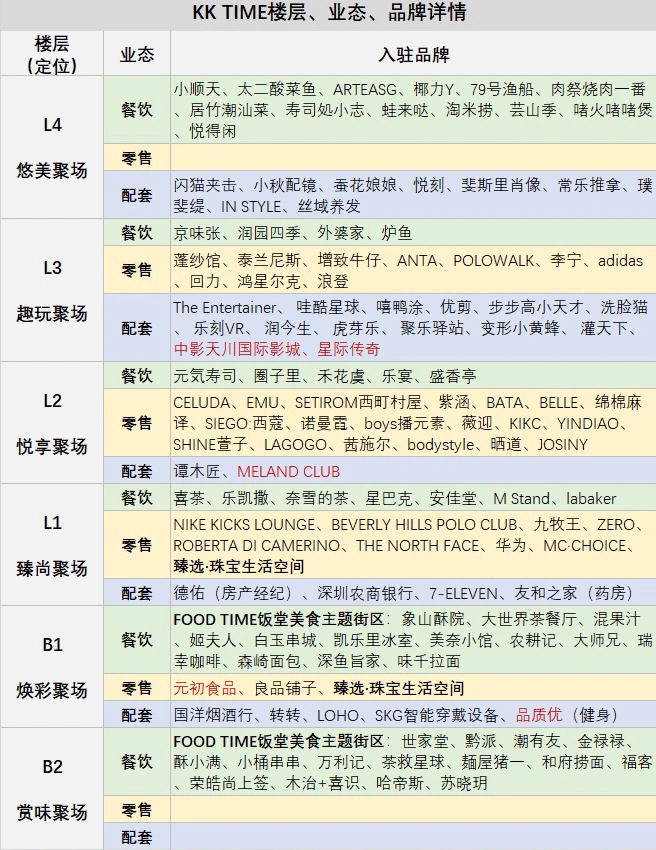This screenshot has width=656, height=850.
Task: Click the L3 趣玩聚场 floor cell
Action: pyautogui.click(x=52, y=291)
